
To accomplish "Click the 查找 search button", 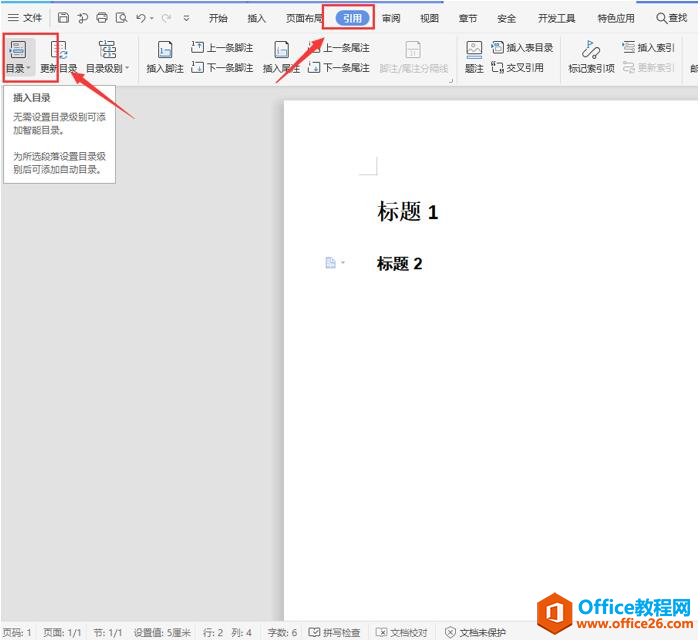I will click(x=671, y=18).
